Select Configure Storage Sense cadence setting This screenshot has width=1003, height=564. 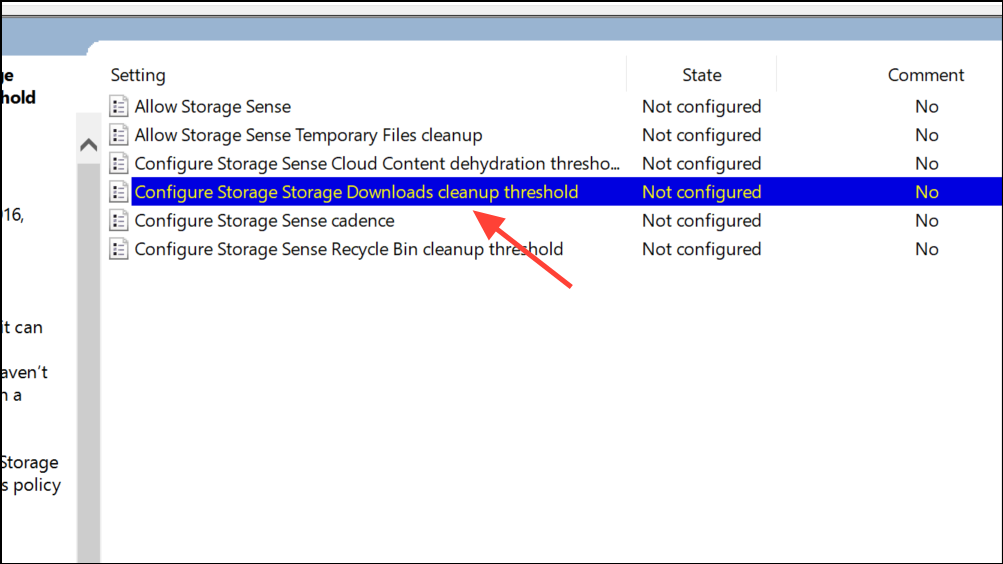264,221
